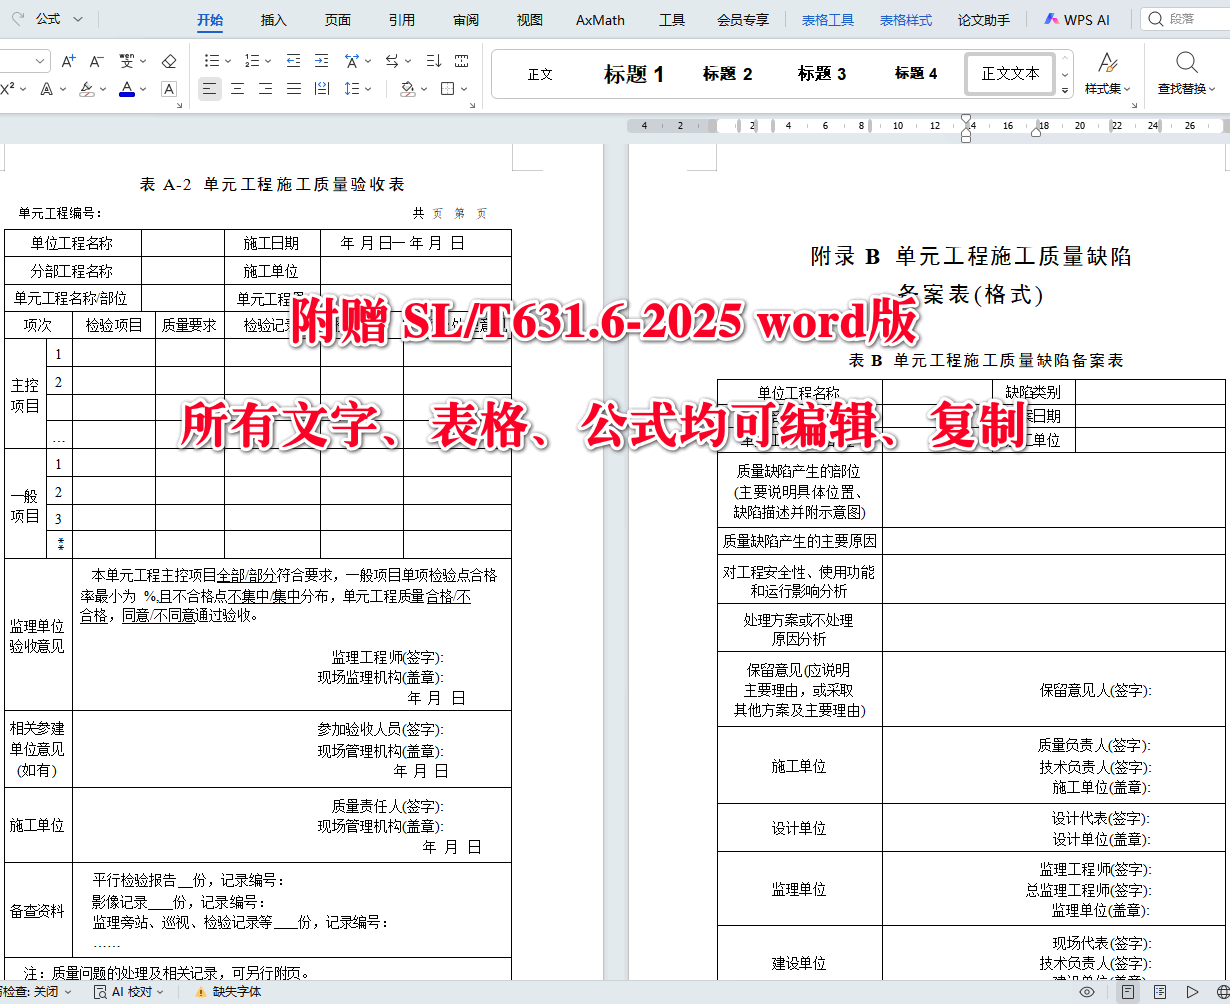Justify the paragraph text

293,89
